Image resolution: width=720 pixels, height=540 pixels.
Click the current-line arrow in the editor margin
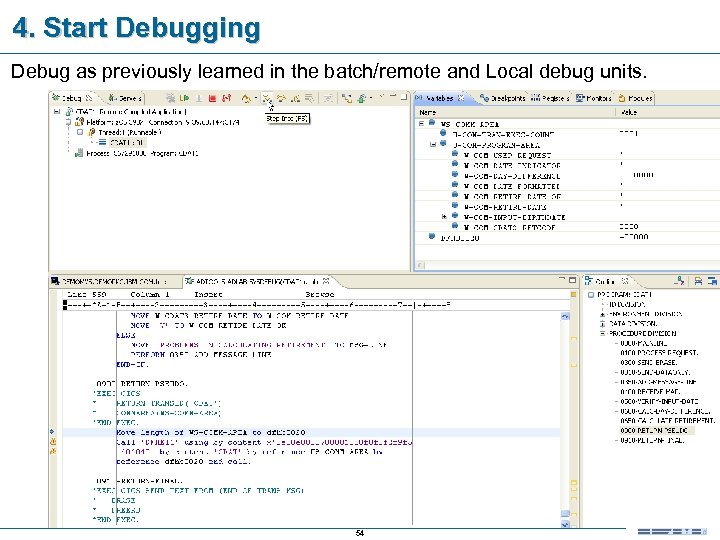[x=52, y=432]
